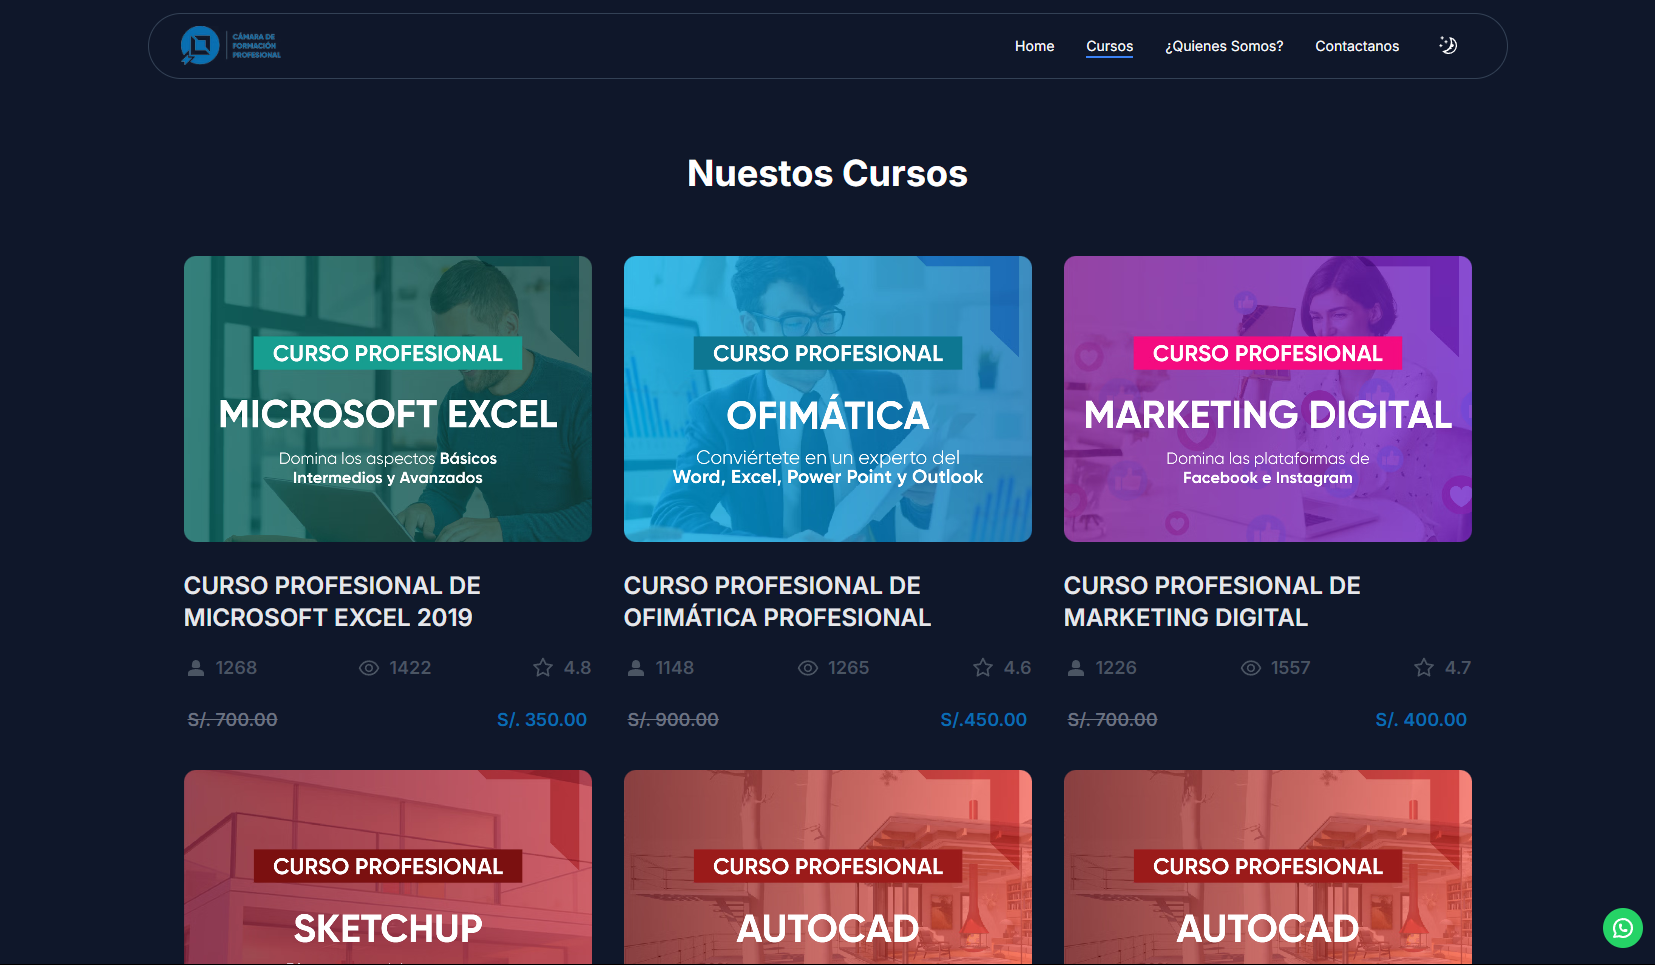
Task: Click view count 1557
Action: click(x=1290, y=668)
